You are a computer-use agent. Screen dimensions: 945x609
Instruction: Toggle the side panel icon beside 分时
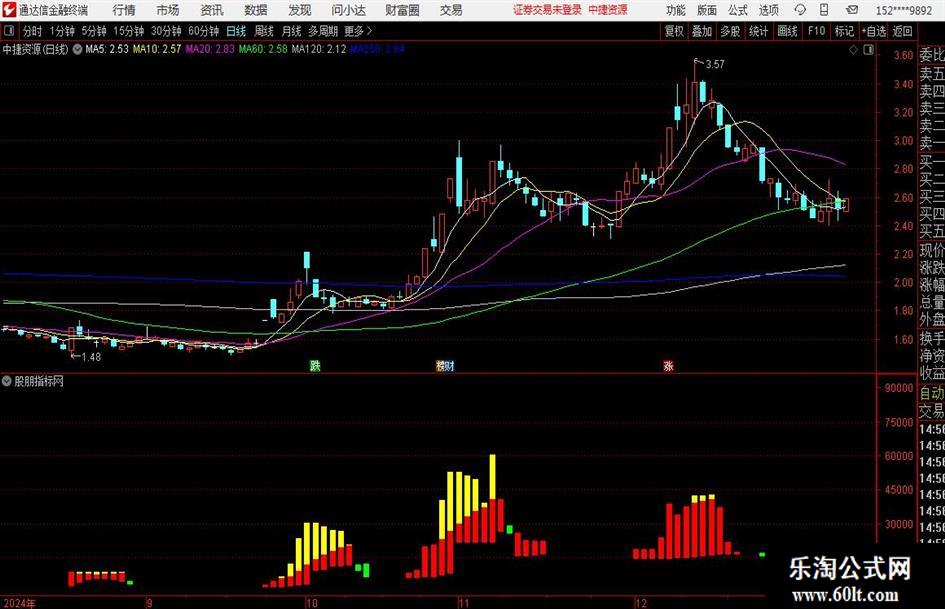click(8, 30)
